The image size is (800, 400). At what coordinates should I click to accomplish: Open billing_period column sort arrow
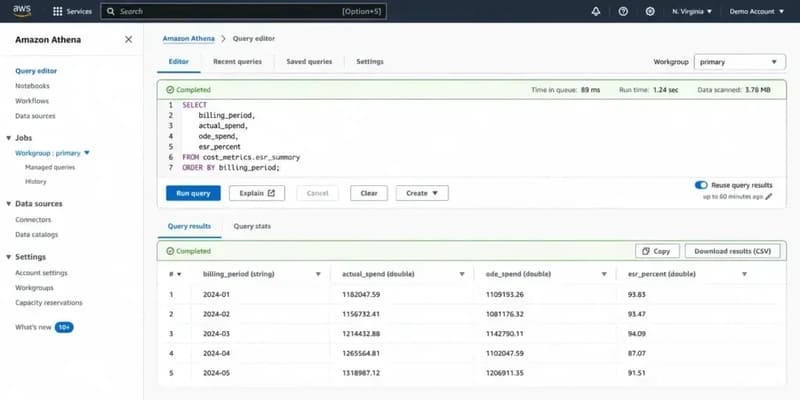[318, 274]
